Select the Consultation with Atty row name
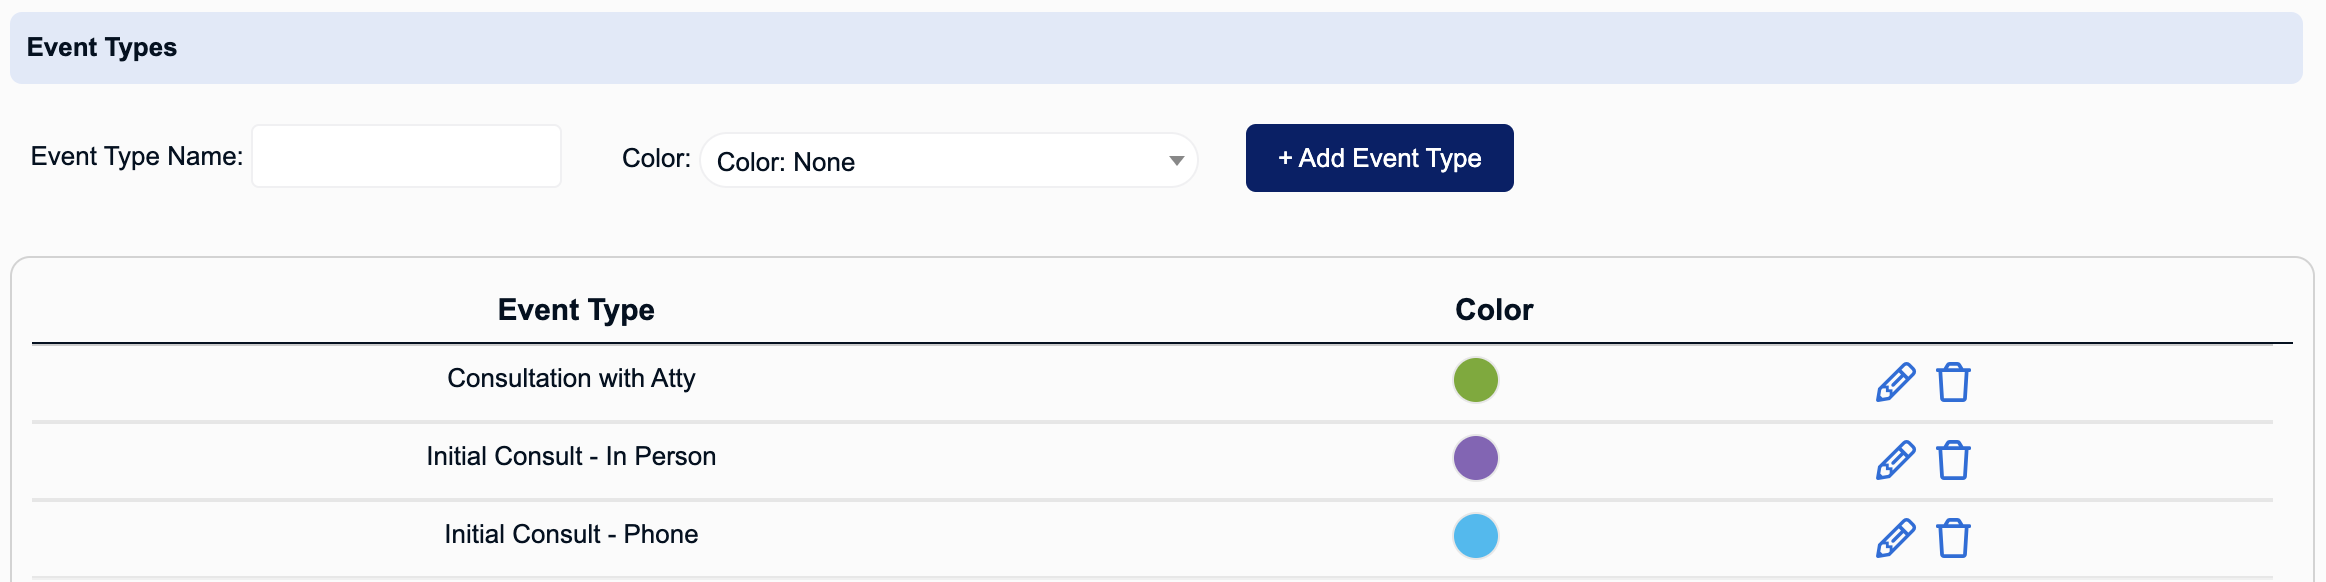Screen dimensions: 2326x582 pos(571,379)
